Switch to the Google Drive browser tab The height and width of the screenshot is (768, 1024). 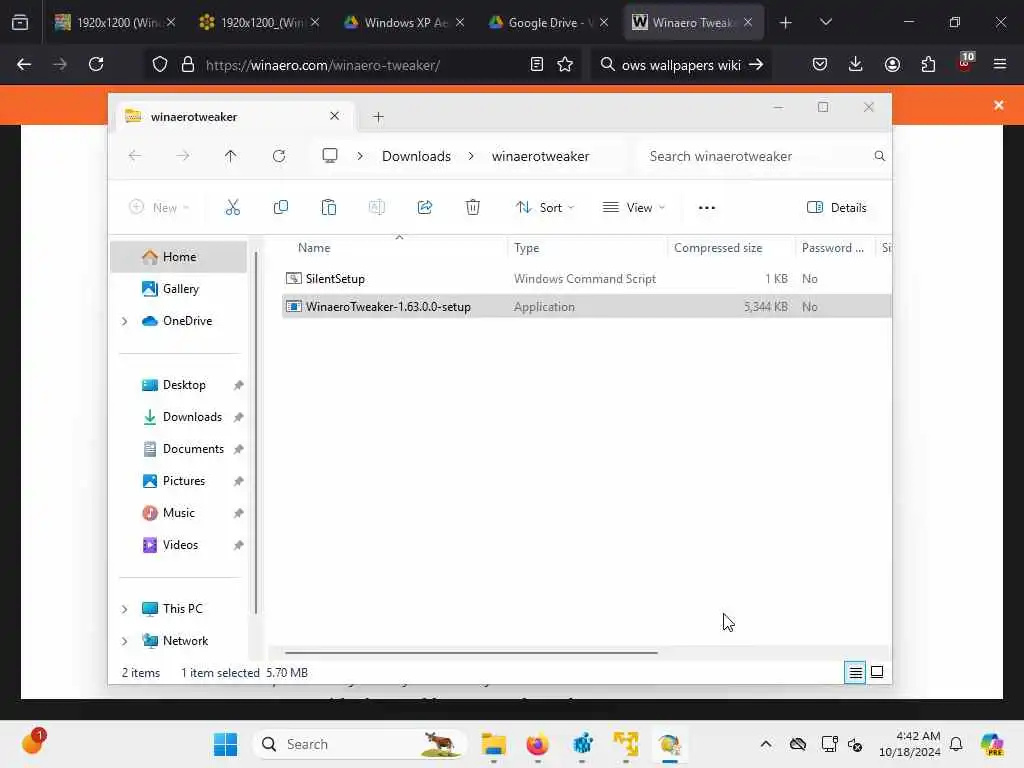coord(549,23)
